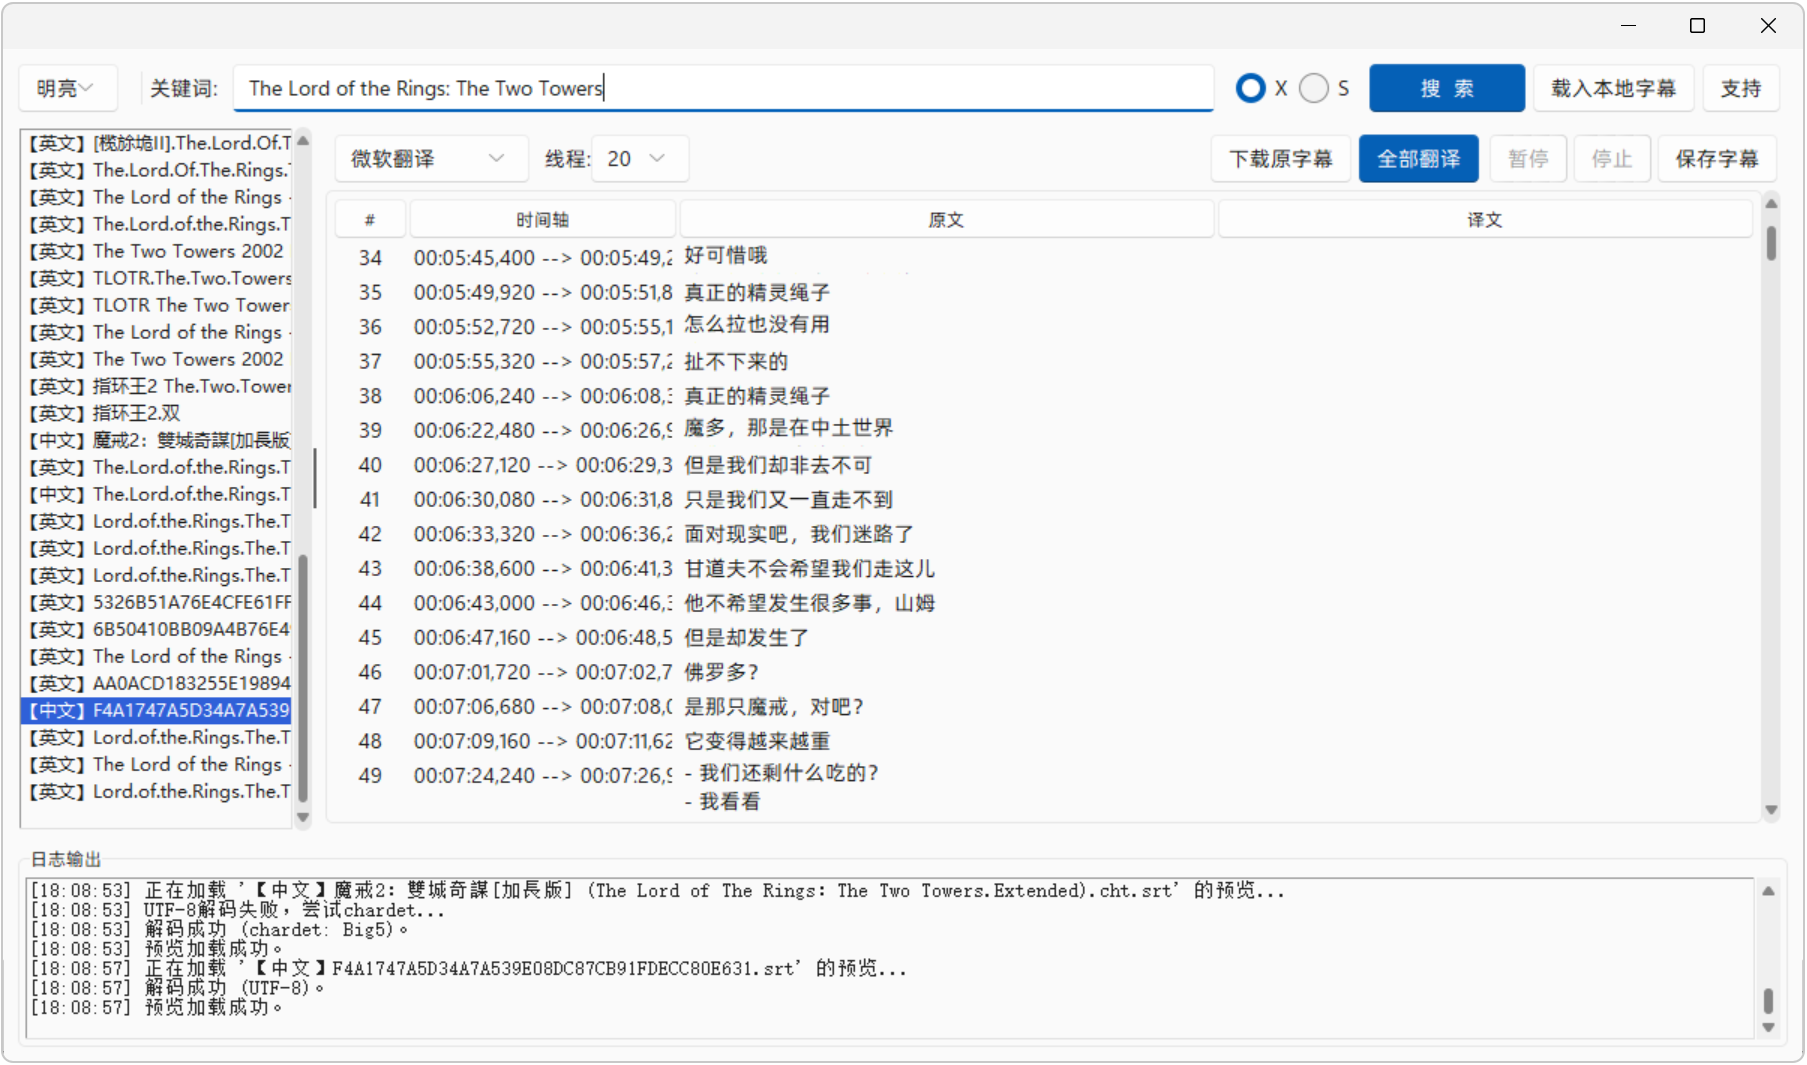
Task: Click the 时间轴 column header
Action: [542, 219]
